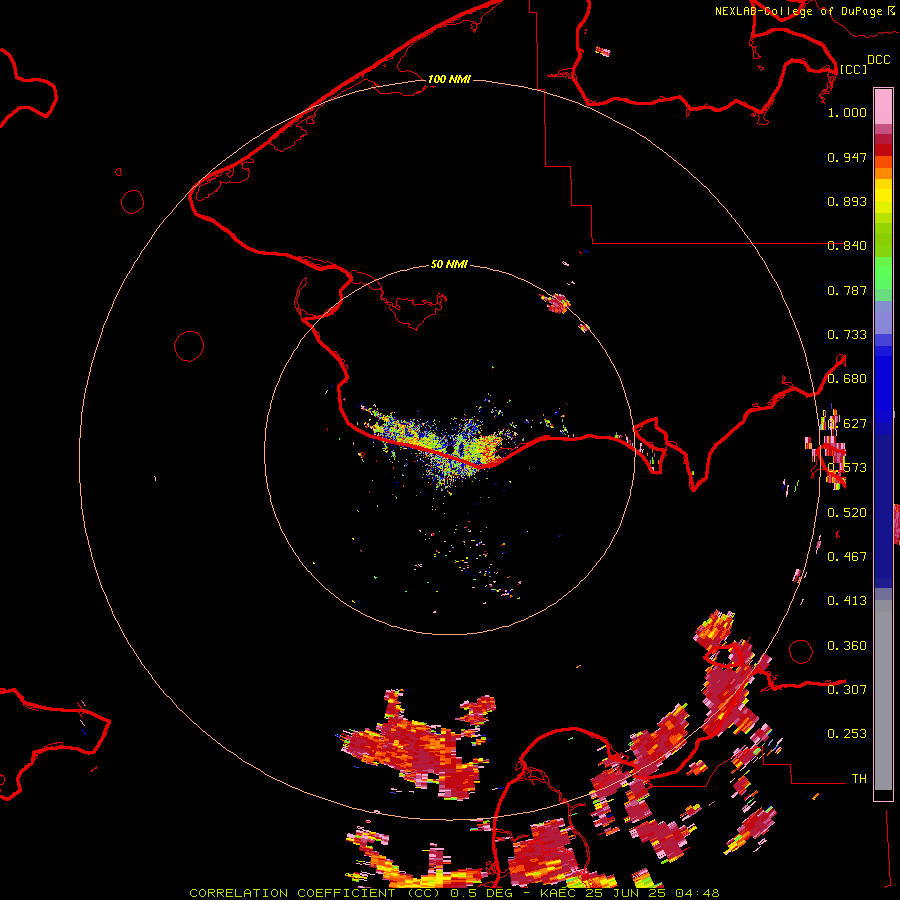Click the KAEC 25 JUN 25 04:48 timestamp
Image resolution: width=900 pixels, height=900 pixels.
tap(630, 893)
